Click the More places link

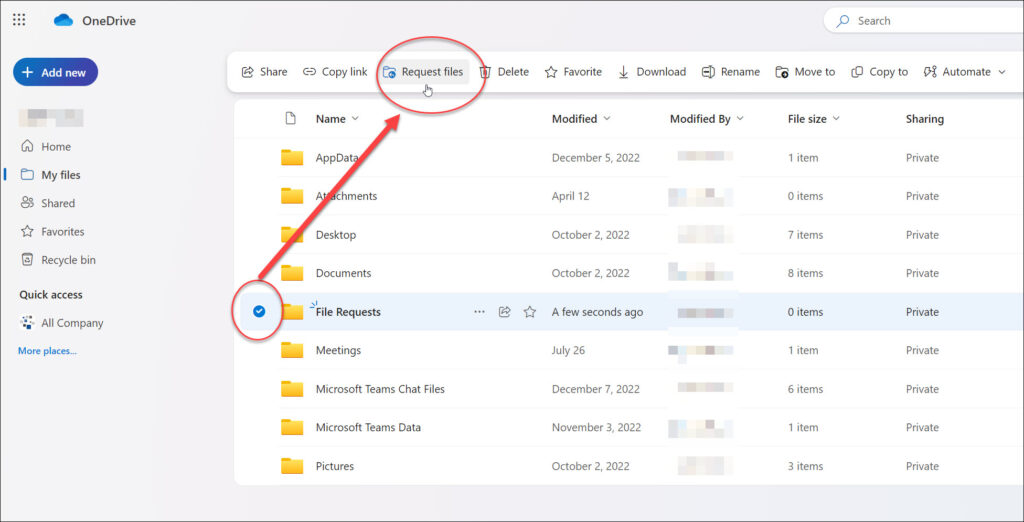click(x=47, y=351)
